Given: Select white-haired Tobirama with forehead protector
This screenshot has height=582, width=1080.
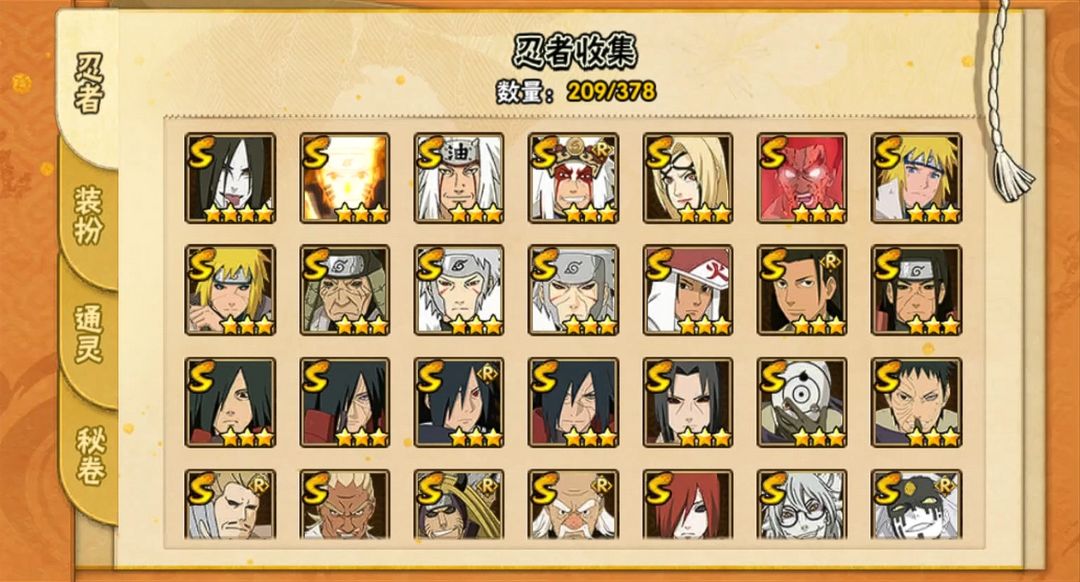Looking at the screenshot, I should pos(459,290).
